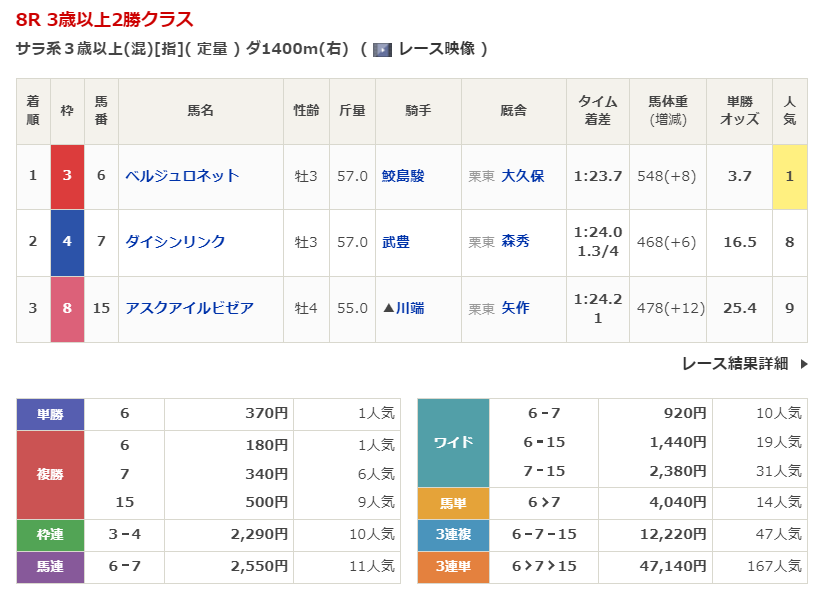
Task: Open trainer 矢作 stable page
Action: point(515,308)
